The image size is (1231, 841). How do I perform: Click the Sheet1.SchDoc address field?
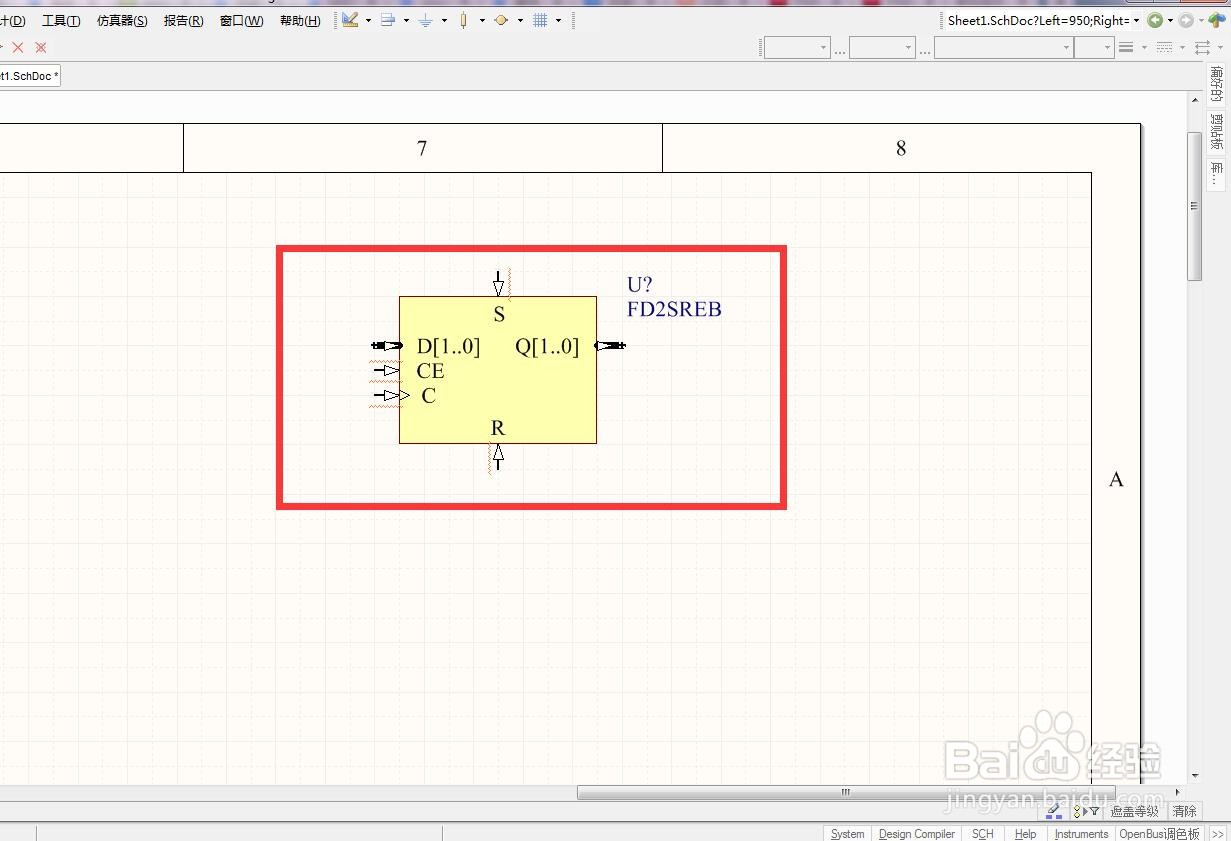(1038, 21)
